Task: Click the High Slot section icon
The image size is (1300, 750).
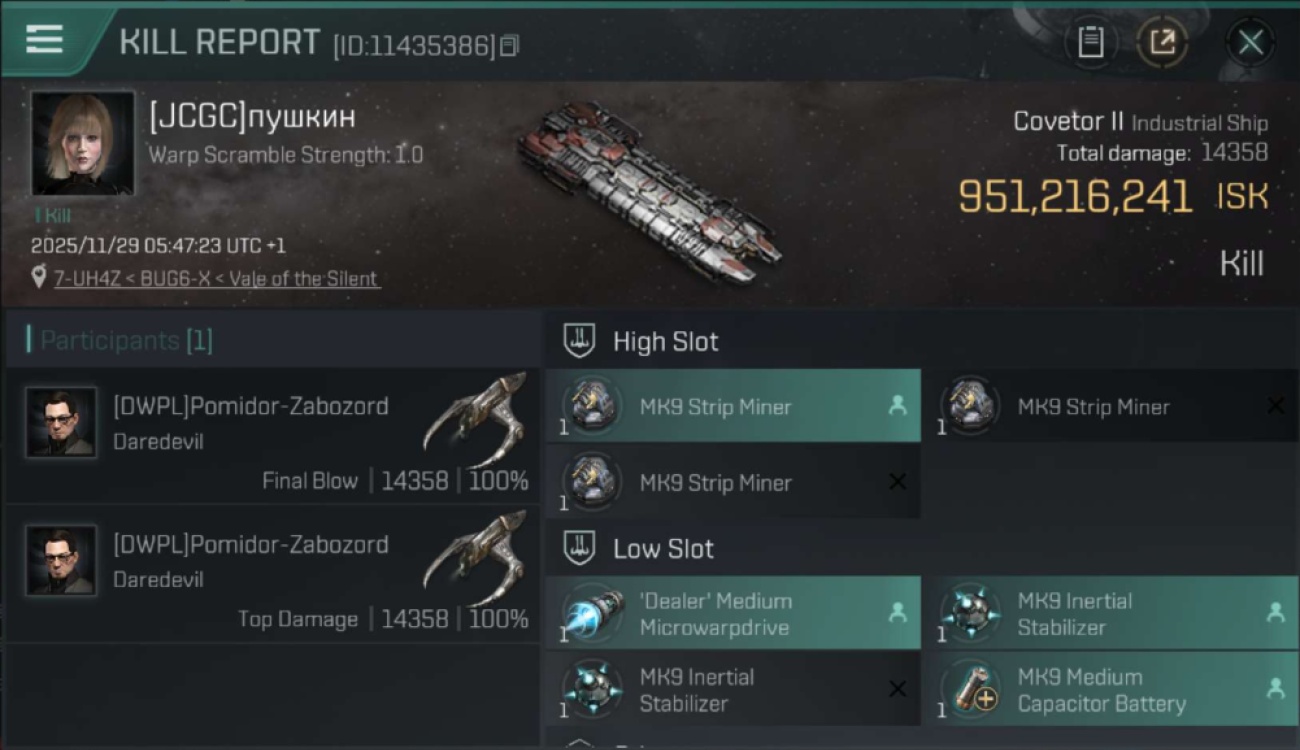Action: point(580,341)
